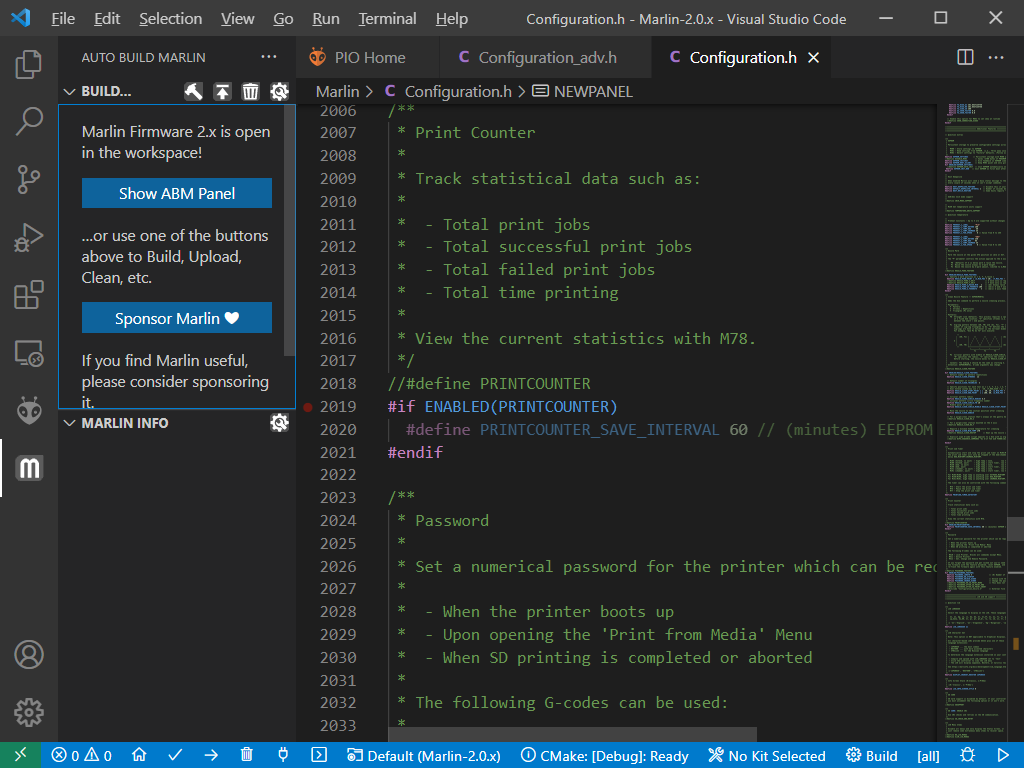Toggle split editor right

point(965,58)
